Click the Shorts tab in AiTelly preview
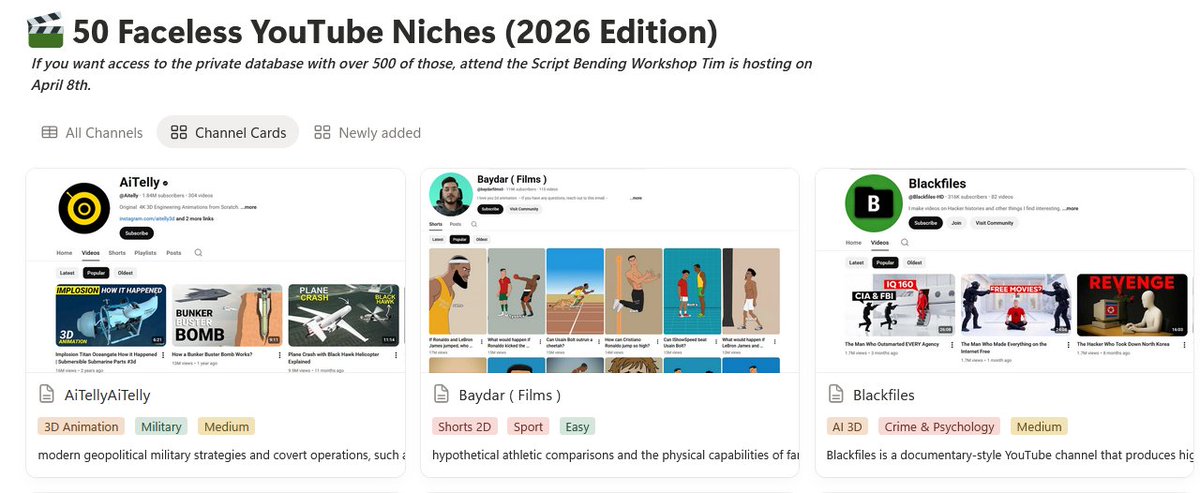1200x493 pixels. point(117,253)
